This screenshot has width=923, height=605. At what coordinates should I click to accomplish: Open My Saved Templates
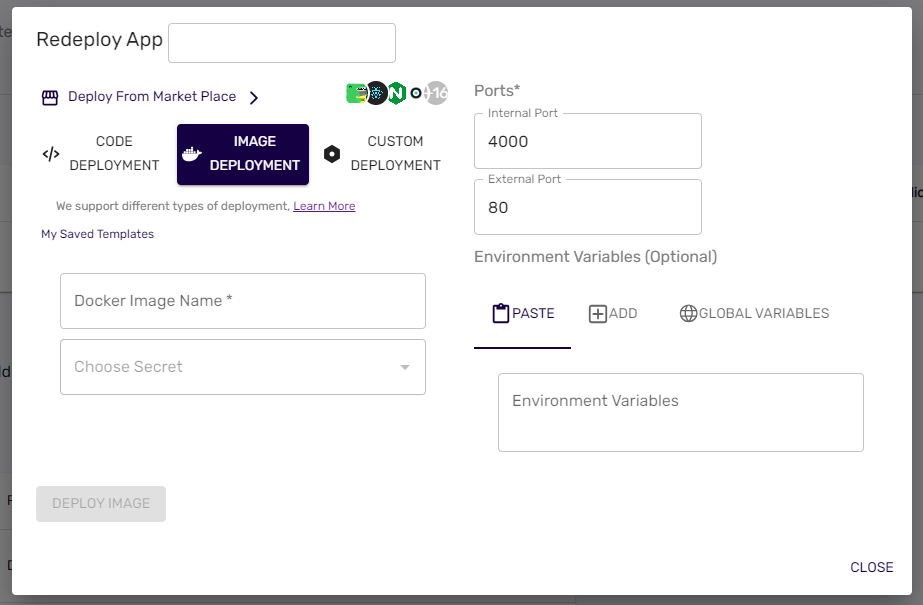click(96, 233)
